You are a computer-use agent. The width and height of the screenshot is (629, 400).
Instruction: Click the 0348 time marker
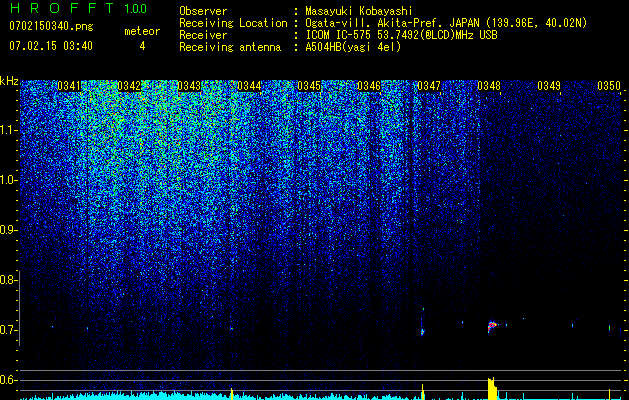tap(489, 86)
